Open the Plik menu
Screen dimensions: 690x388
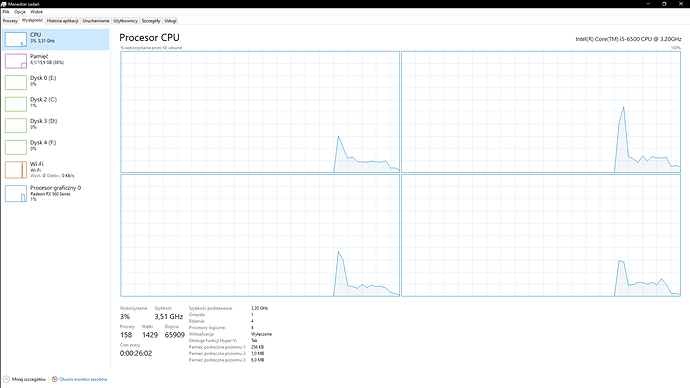[x=6, y=12]
